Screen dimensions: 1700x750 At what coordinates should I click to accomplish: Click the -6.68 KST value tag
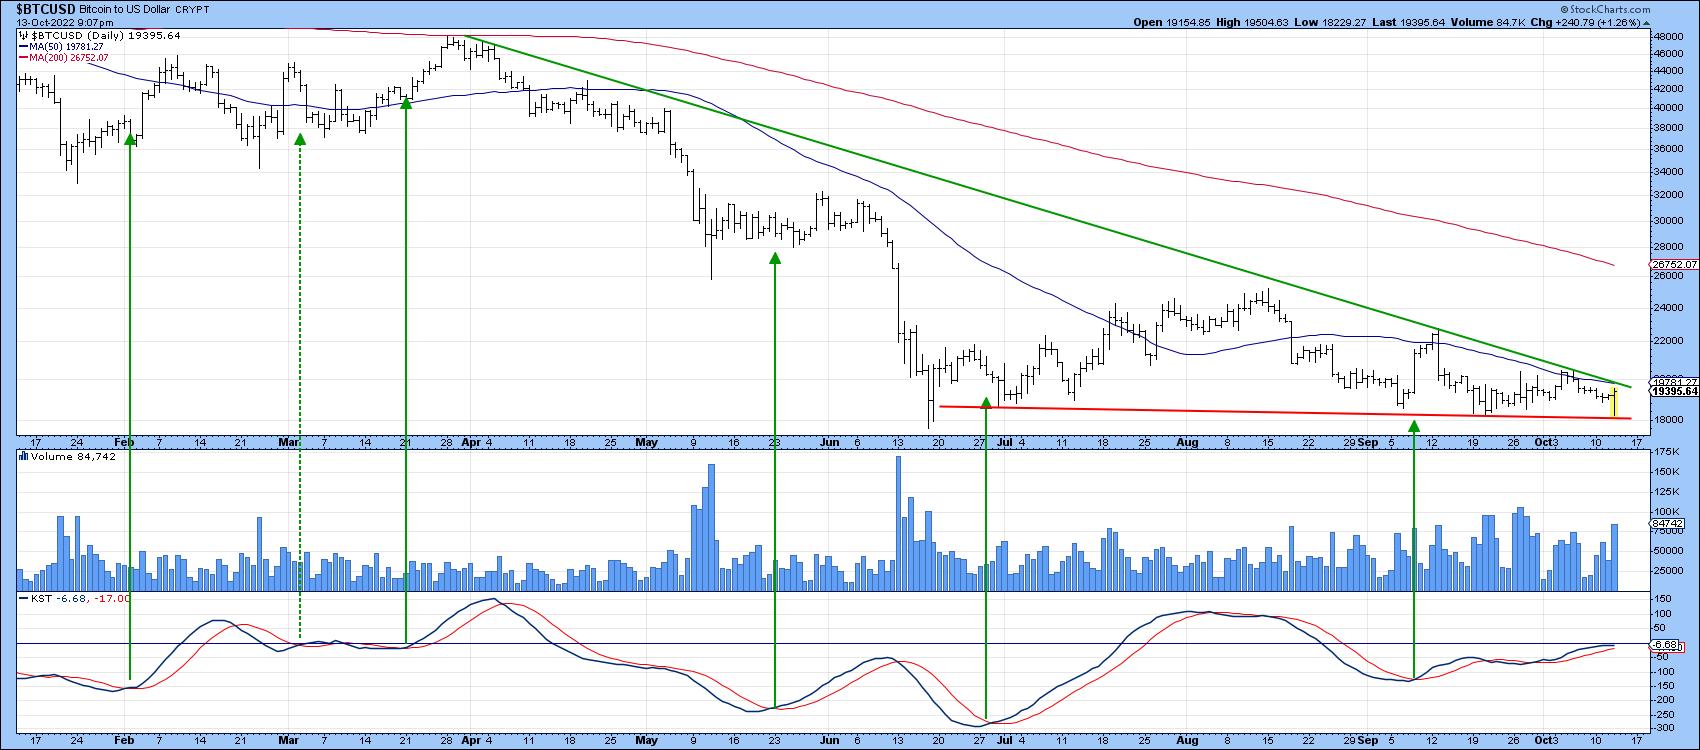[x=1662, y=645]
